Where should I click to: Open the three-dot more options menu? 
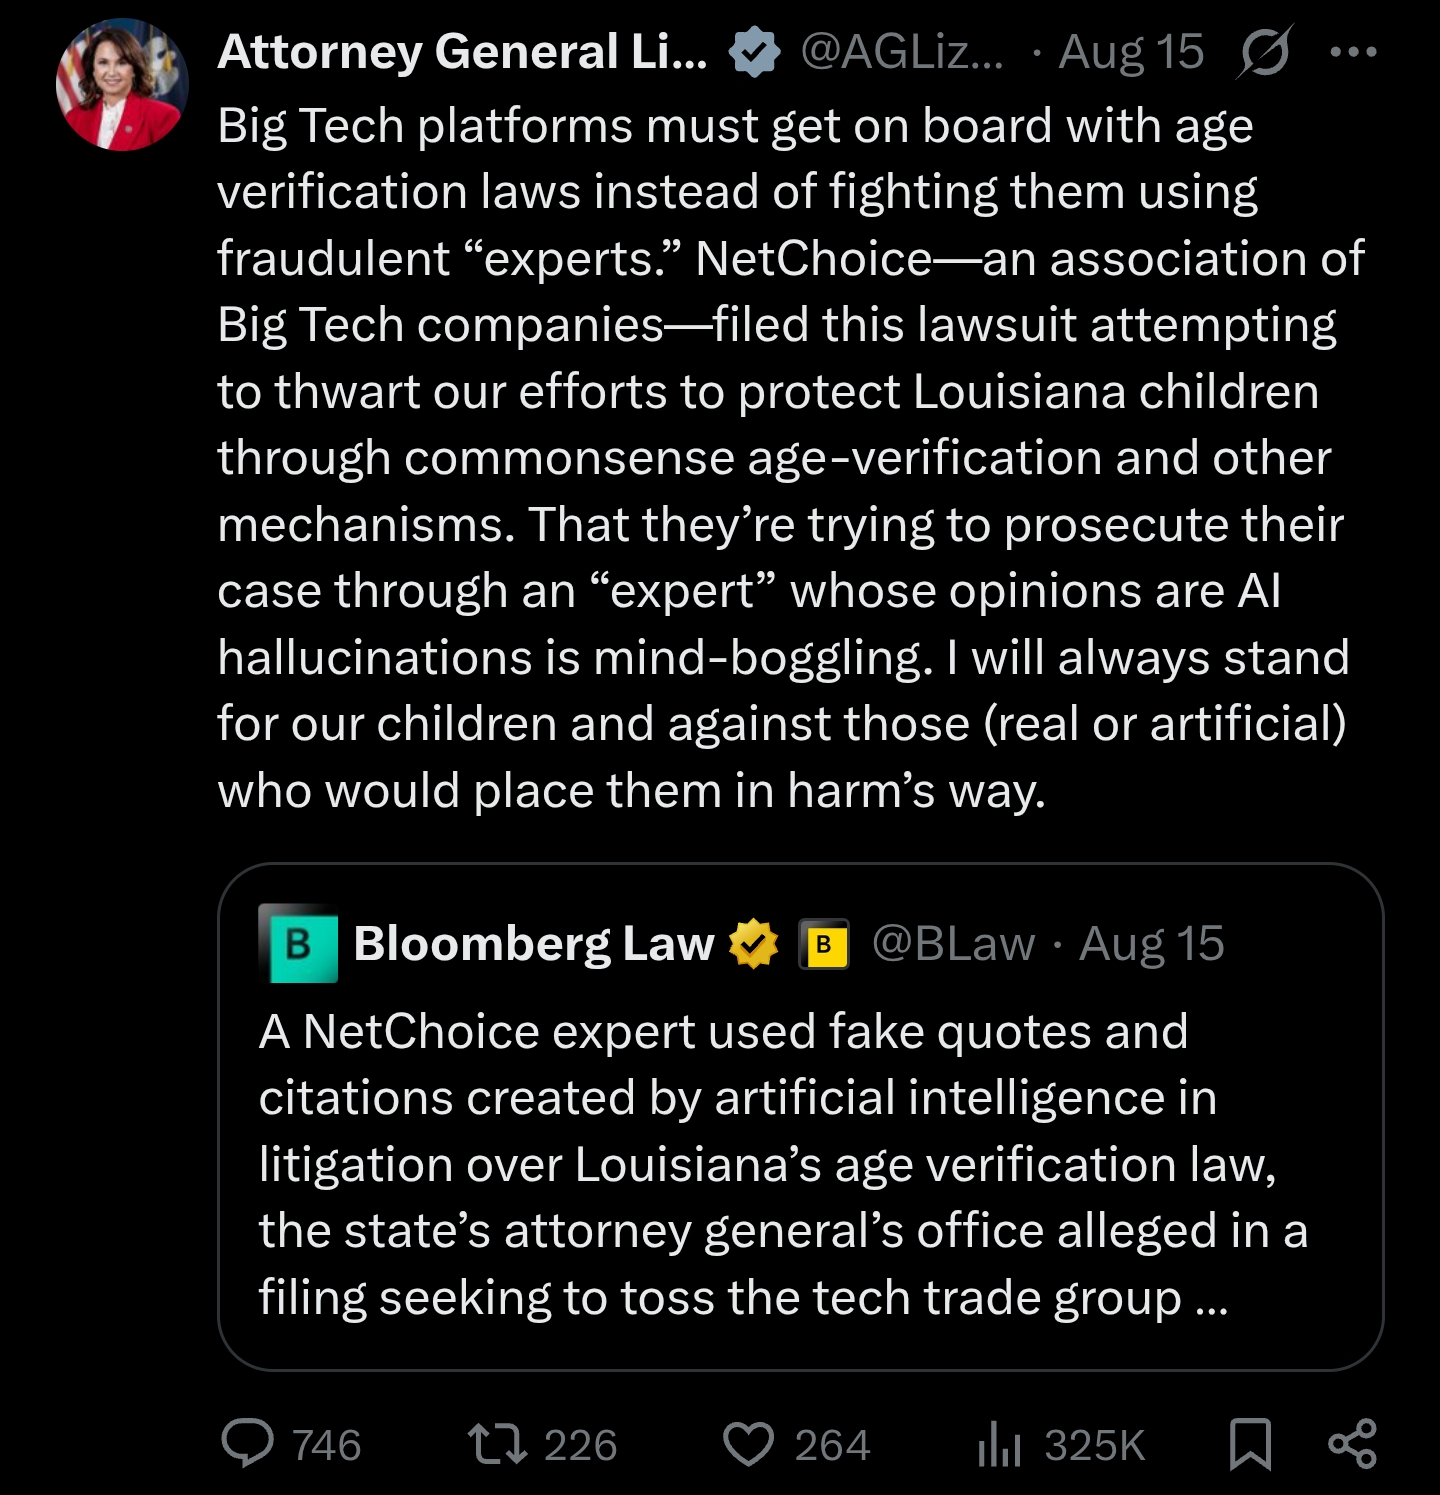[1353, 52]
